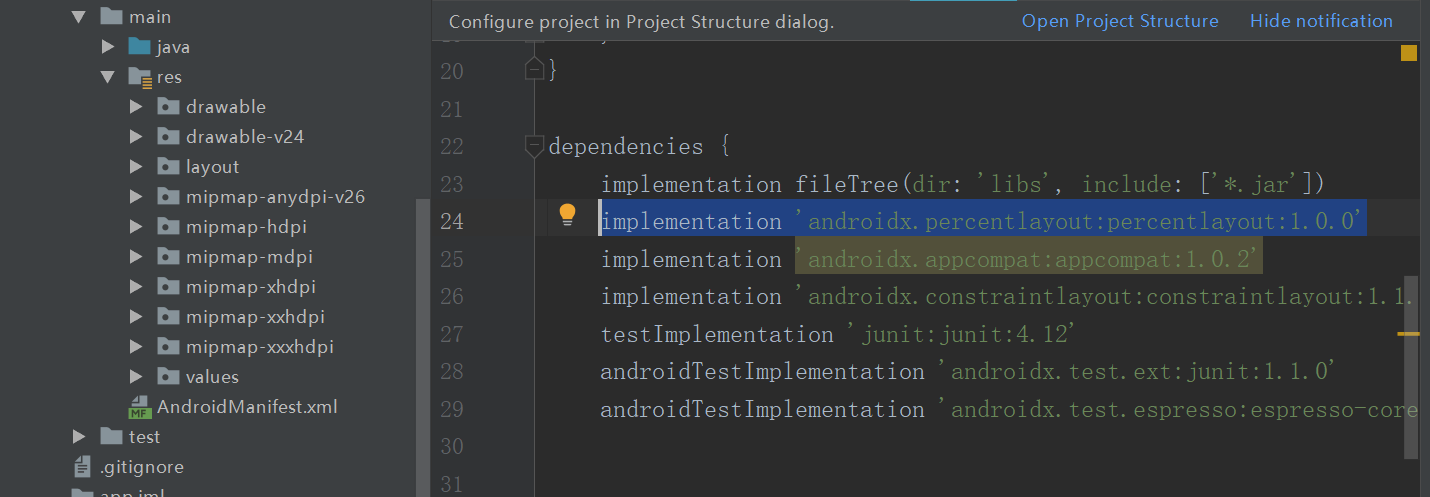Collapse the main folder tree arrow
Image resolution: width=1430 pixels, height=497 pixels.
(x=79, y=17)
